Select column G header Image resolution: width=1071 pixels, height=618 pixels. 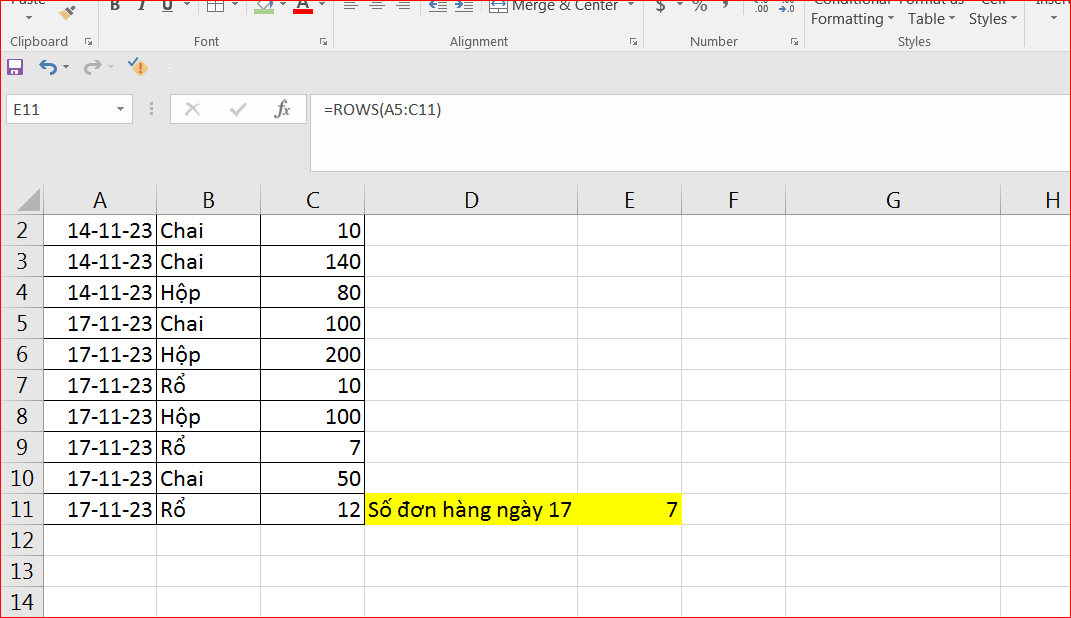click(893, 200)
